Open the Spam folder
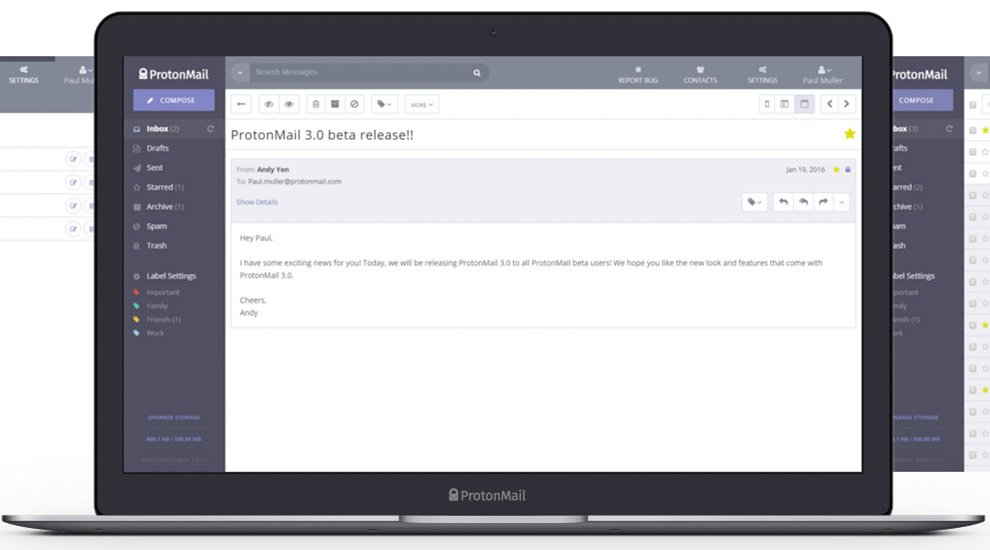This screenshot has width=990, height=550. pyautogui.click(x=157, y=226)
